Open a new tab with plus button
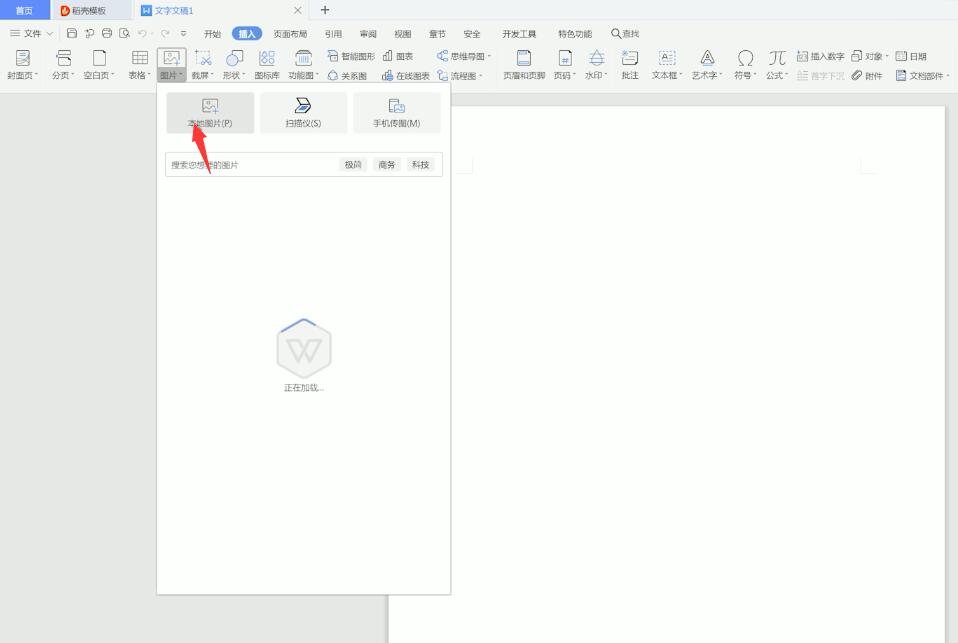 point(325,10)
